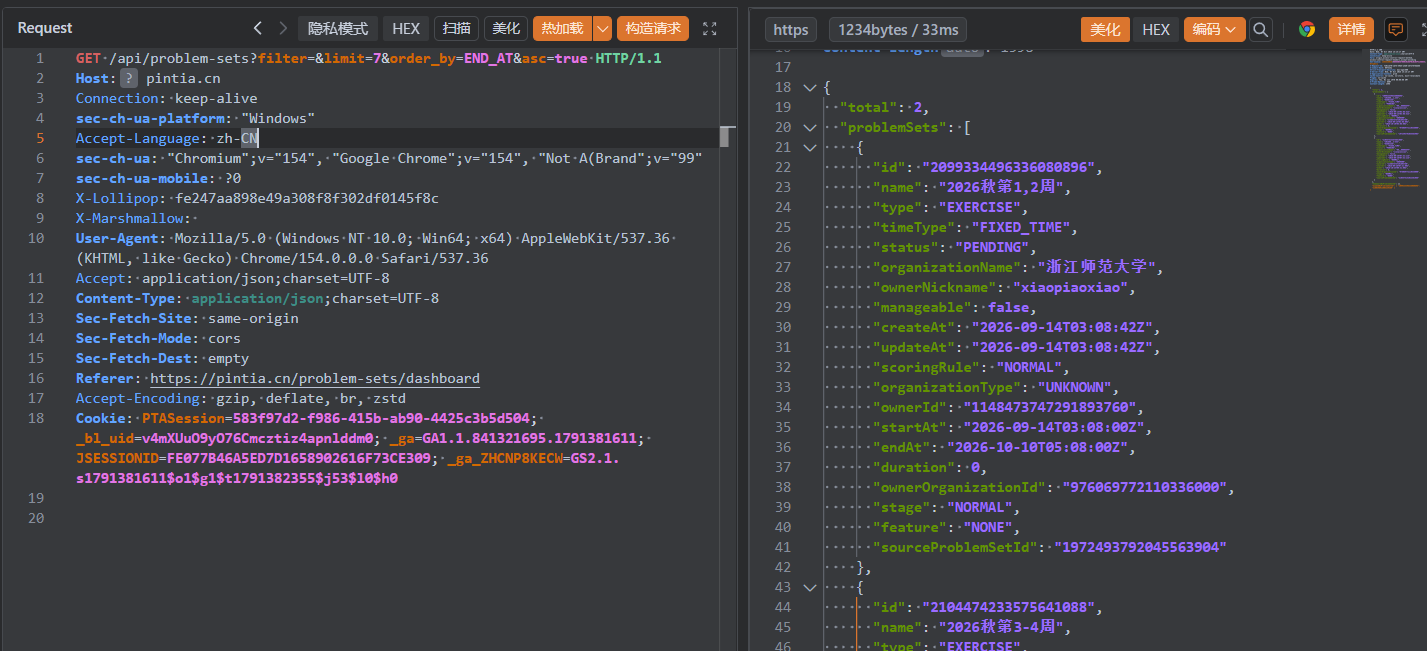Click the "2026秋第3-4周" name value

click(1003, 627)
